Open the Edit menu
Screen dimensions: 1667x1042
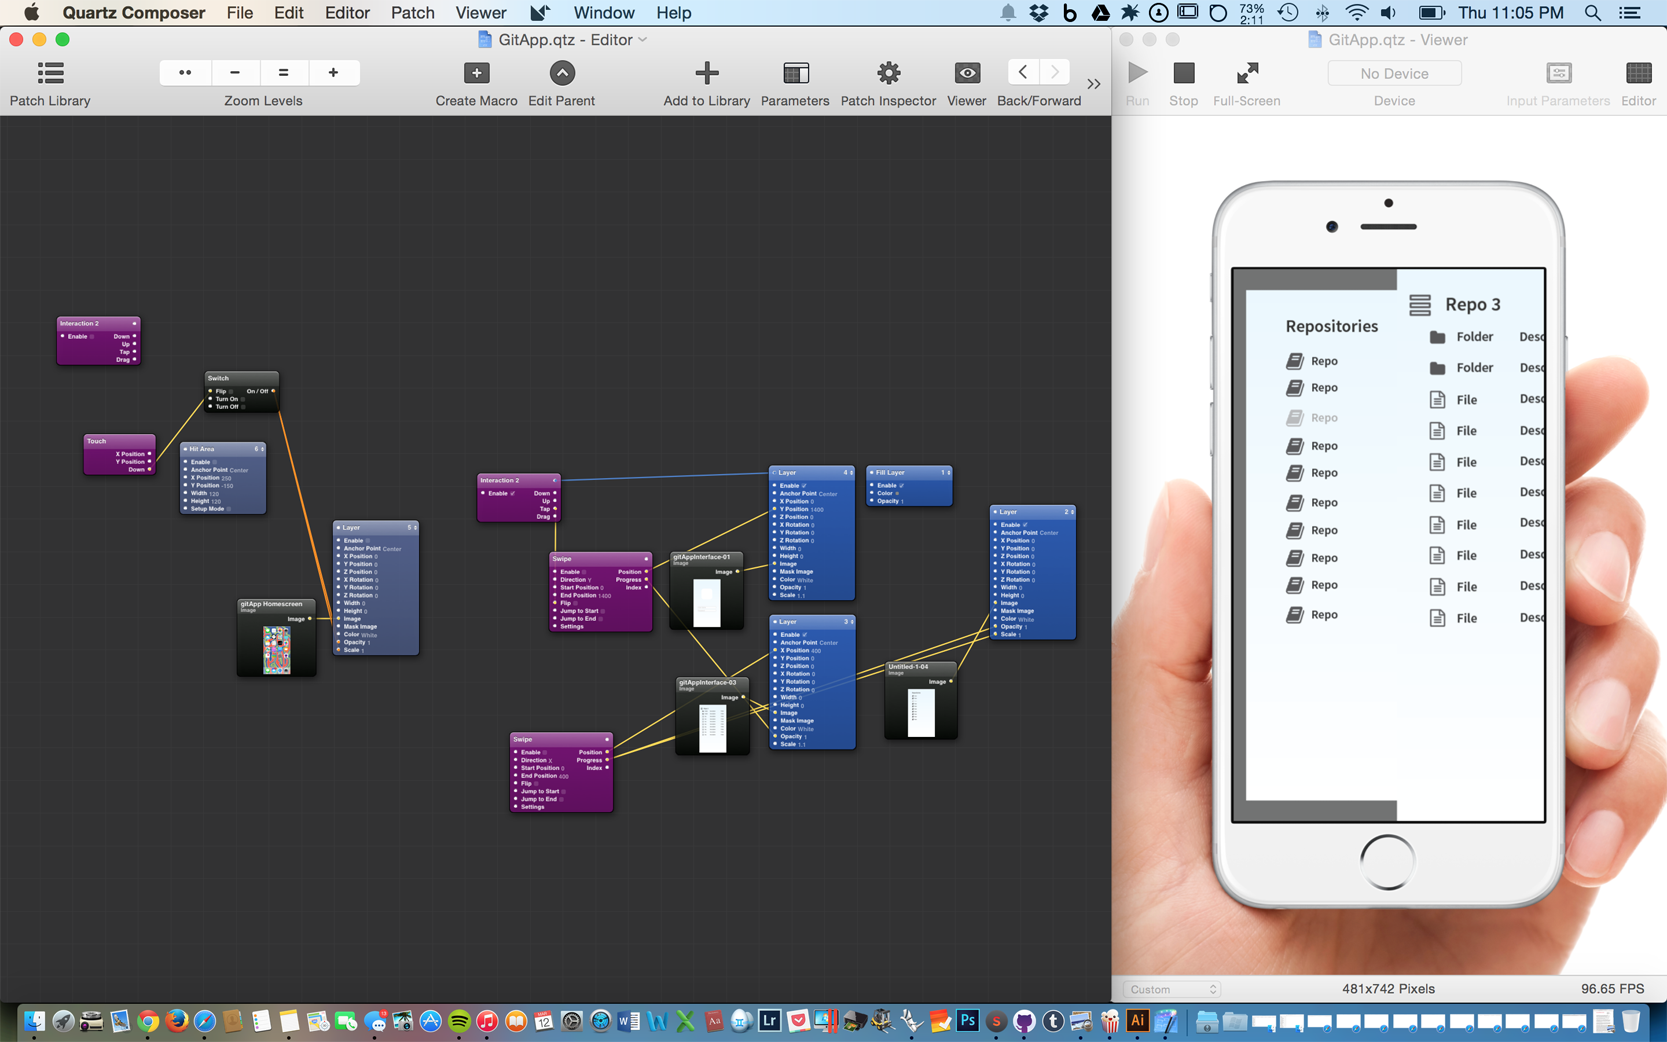pyautogui.click(x=288, y=13)
